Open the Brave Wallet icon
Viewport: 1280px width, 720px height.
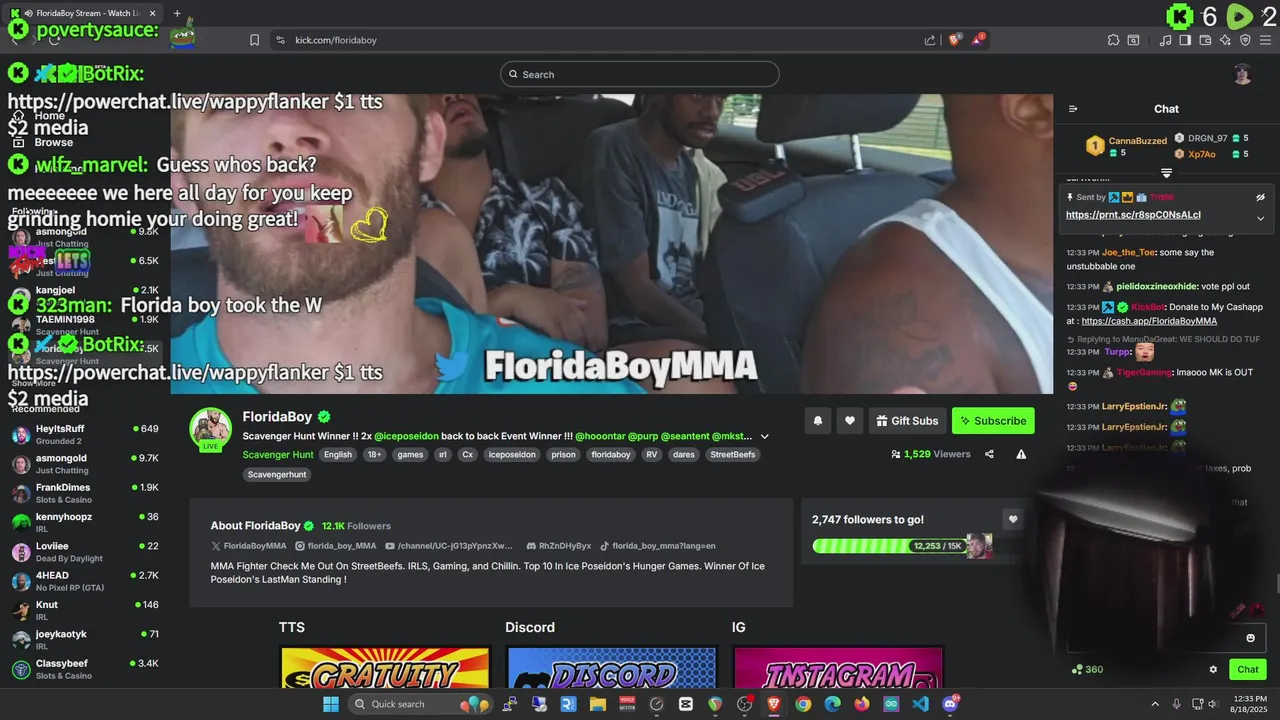[1205, 40]
